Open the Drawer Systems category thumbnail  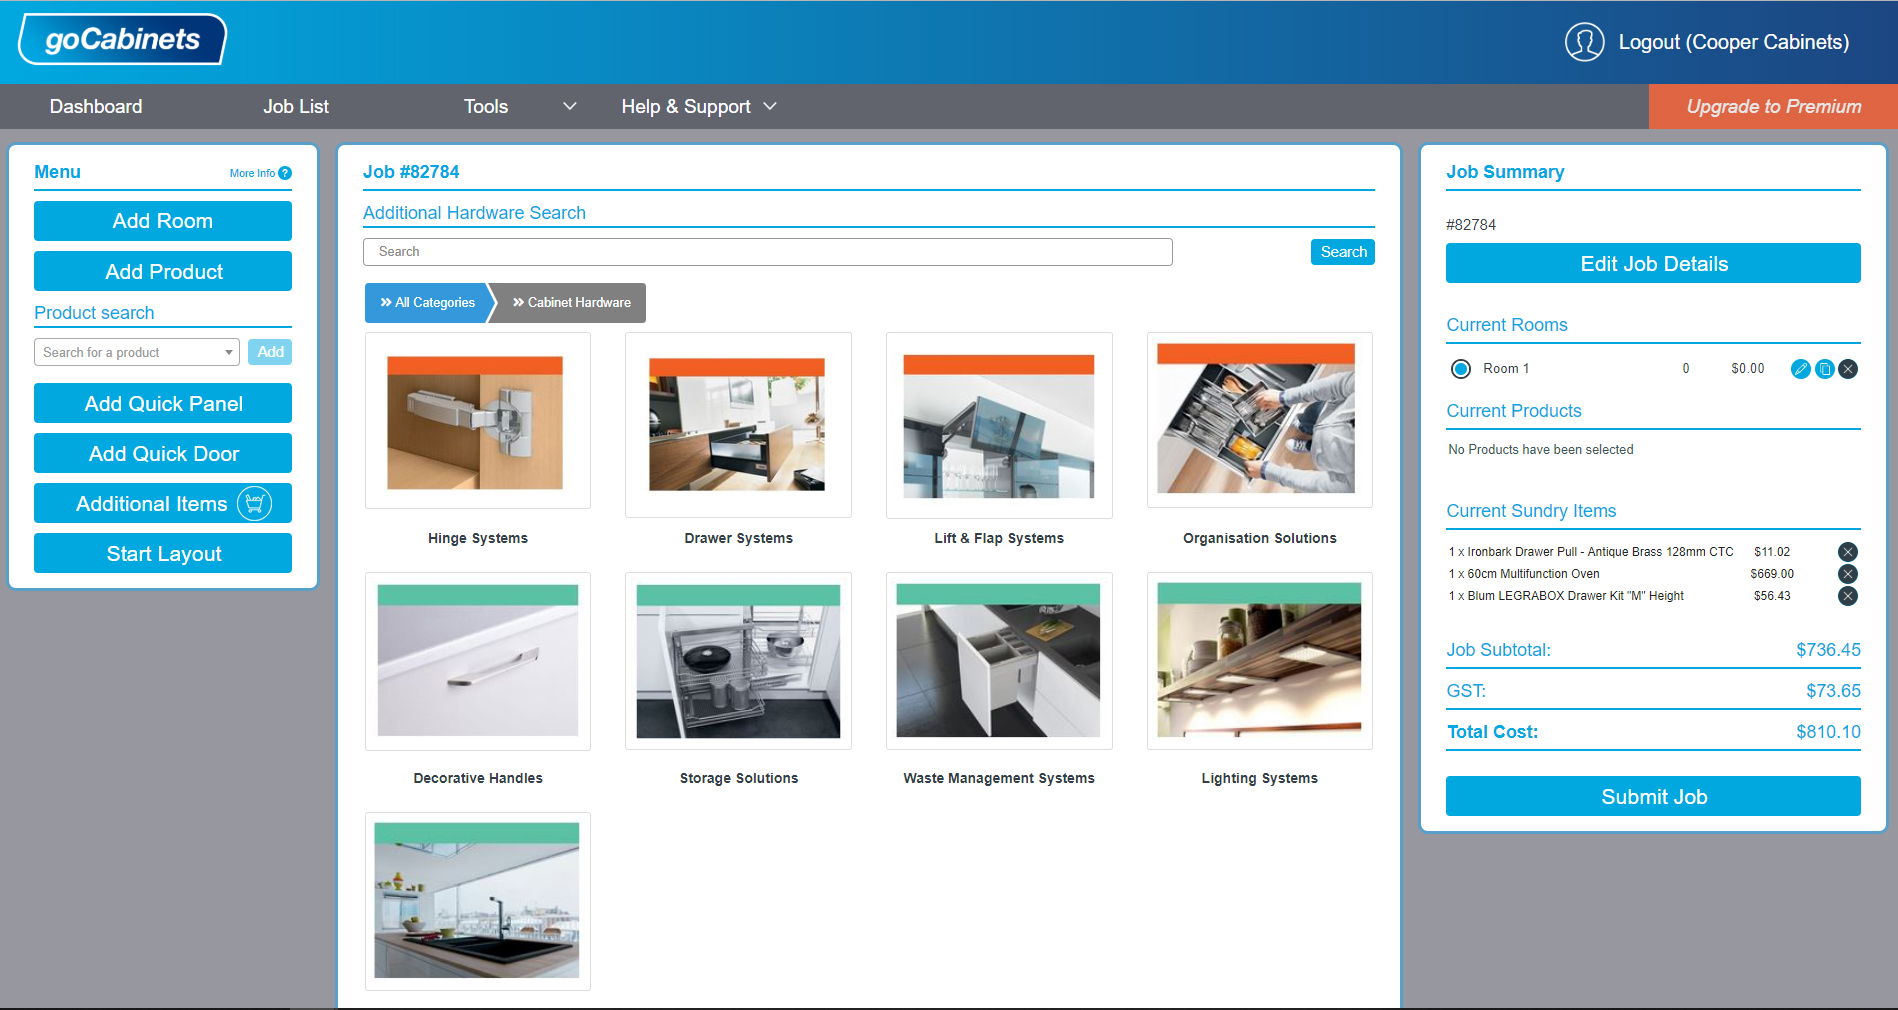tap(738, 425)
